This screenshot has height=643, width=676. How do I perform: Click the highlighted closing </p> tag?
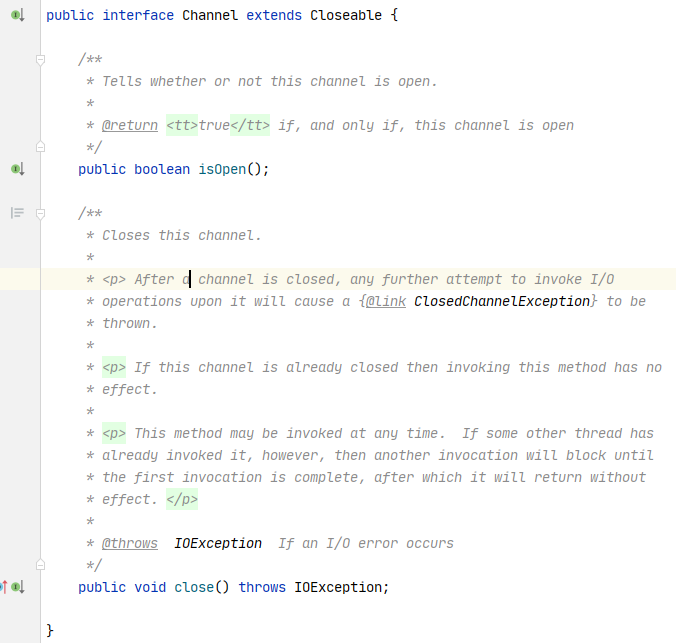coord(182,499)
